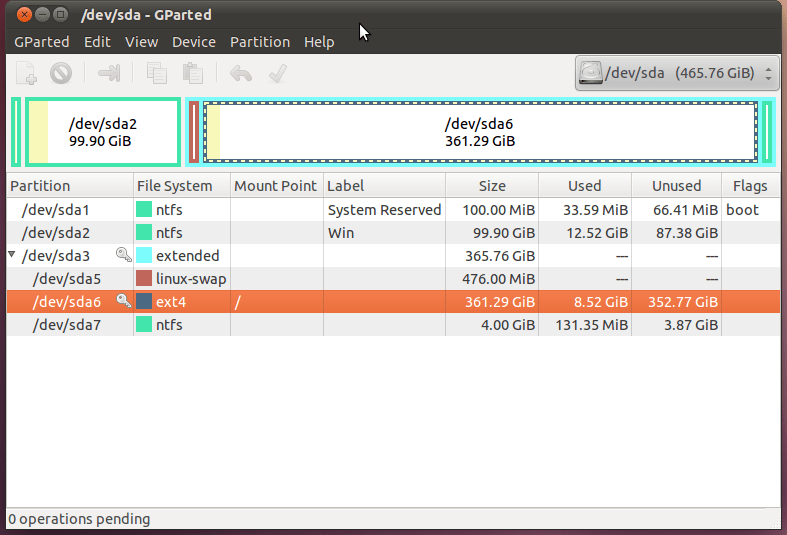Select the /dev/sda2 partition row
The height and width of the screenshot is (535, 787).
[394, 232]
